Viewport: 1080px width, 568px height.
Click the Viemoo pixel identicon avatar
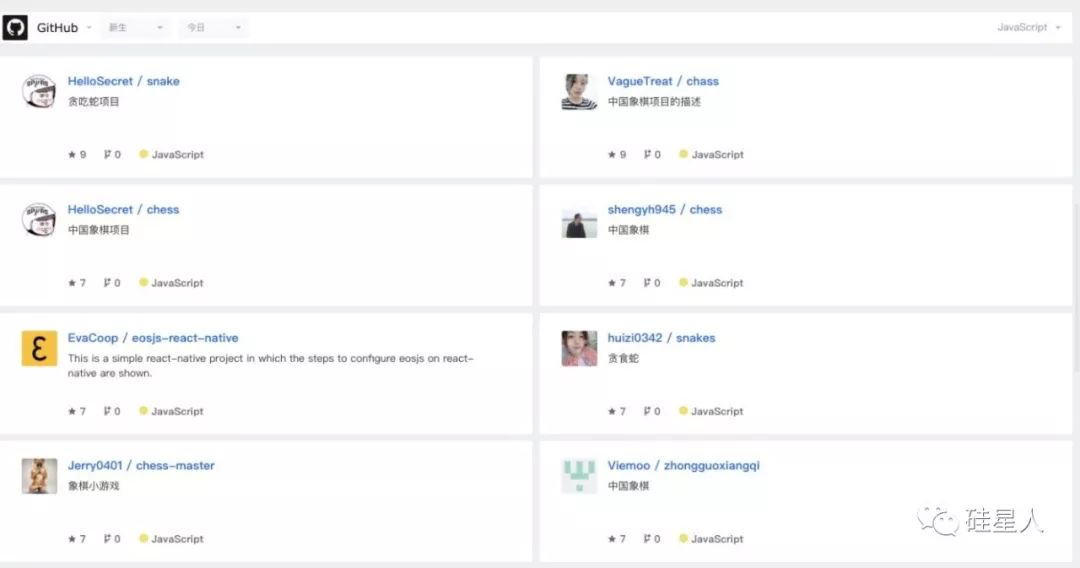[579, 476]
